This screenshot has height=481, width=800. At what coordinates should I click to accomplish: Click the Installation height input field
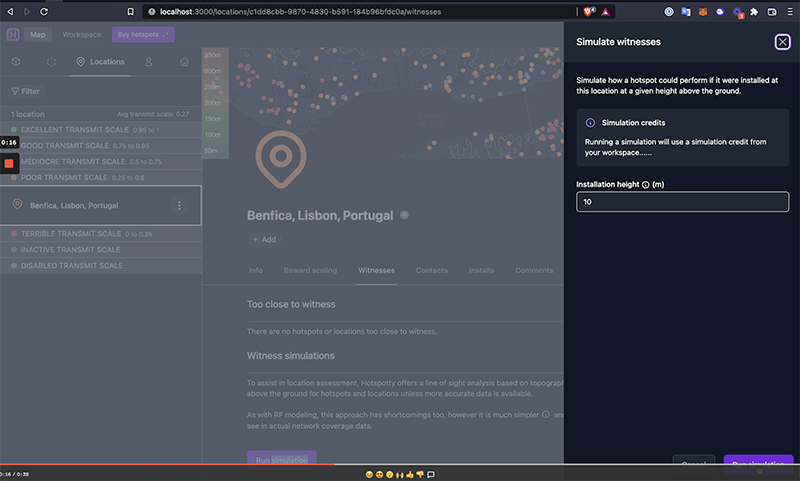[x=682, y=202]
